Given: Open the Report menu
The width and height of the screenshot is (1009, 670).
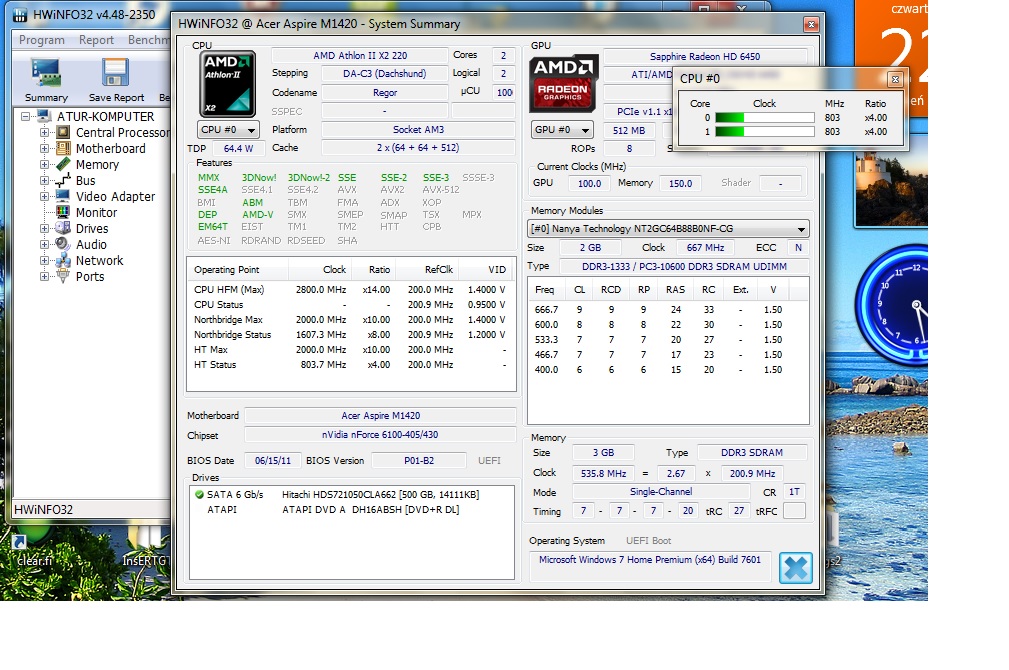Looking at the screenshot, I should pyautogui.click(x=97, y=40).
